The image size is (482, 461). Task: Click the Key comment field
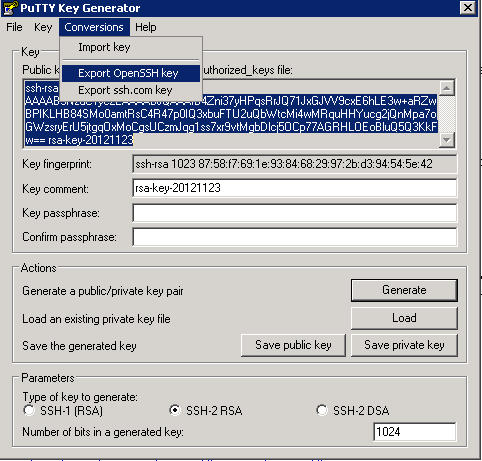click(x=295, y=188)
